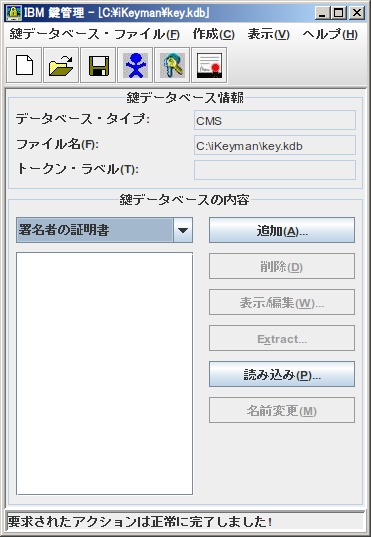Click the 追加(A)... button

[282, 230]
